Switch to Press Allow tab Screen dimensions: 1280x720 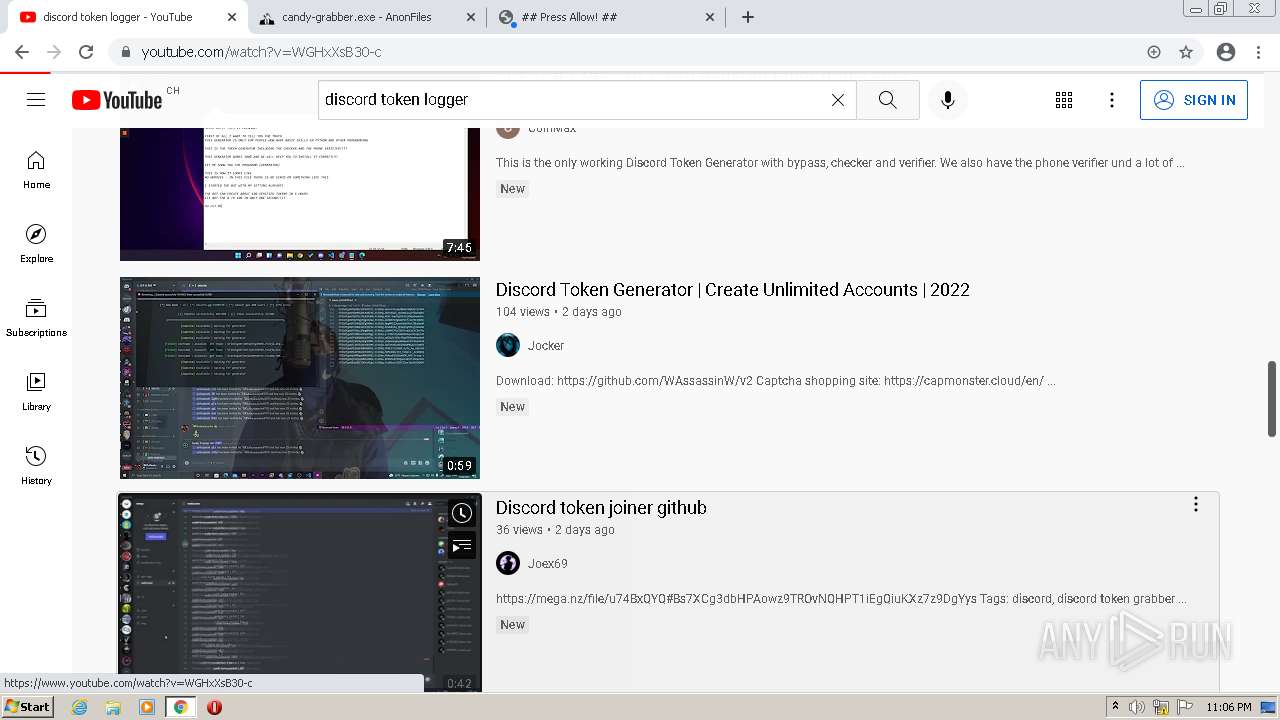[x=606, y=17]
